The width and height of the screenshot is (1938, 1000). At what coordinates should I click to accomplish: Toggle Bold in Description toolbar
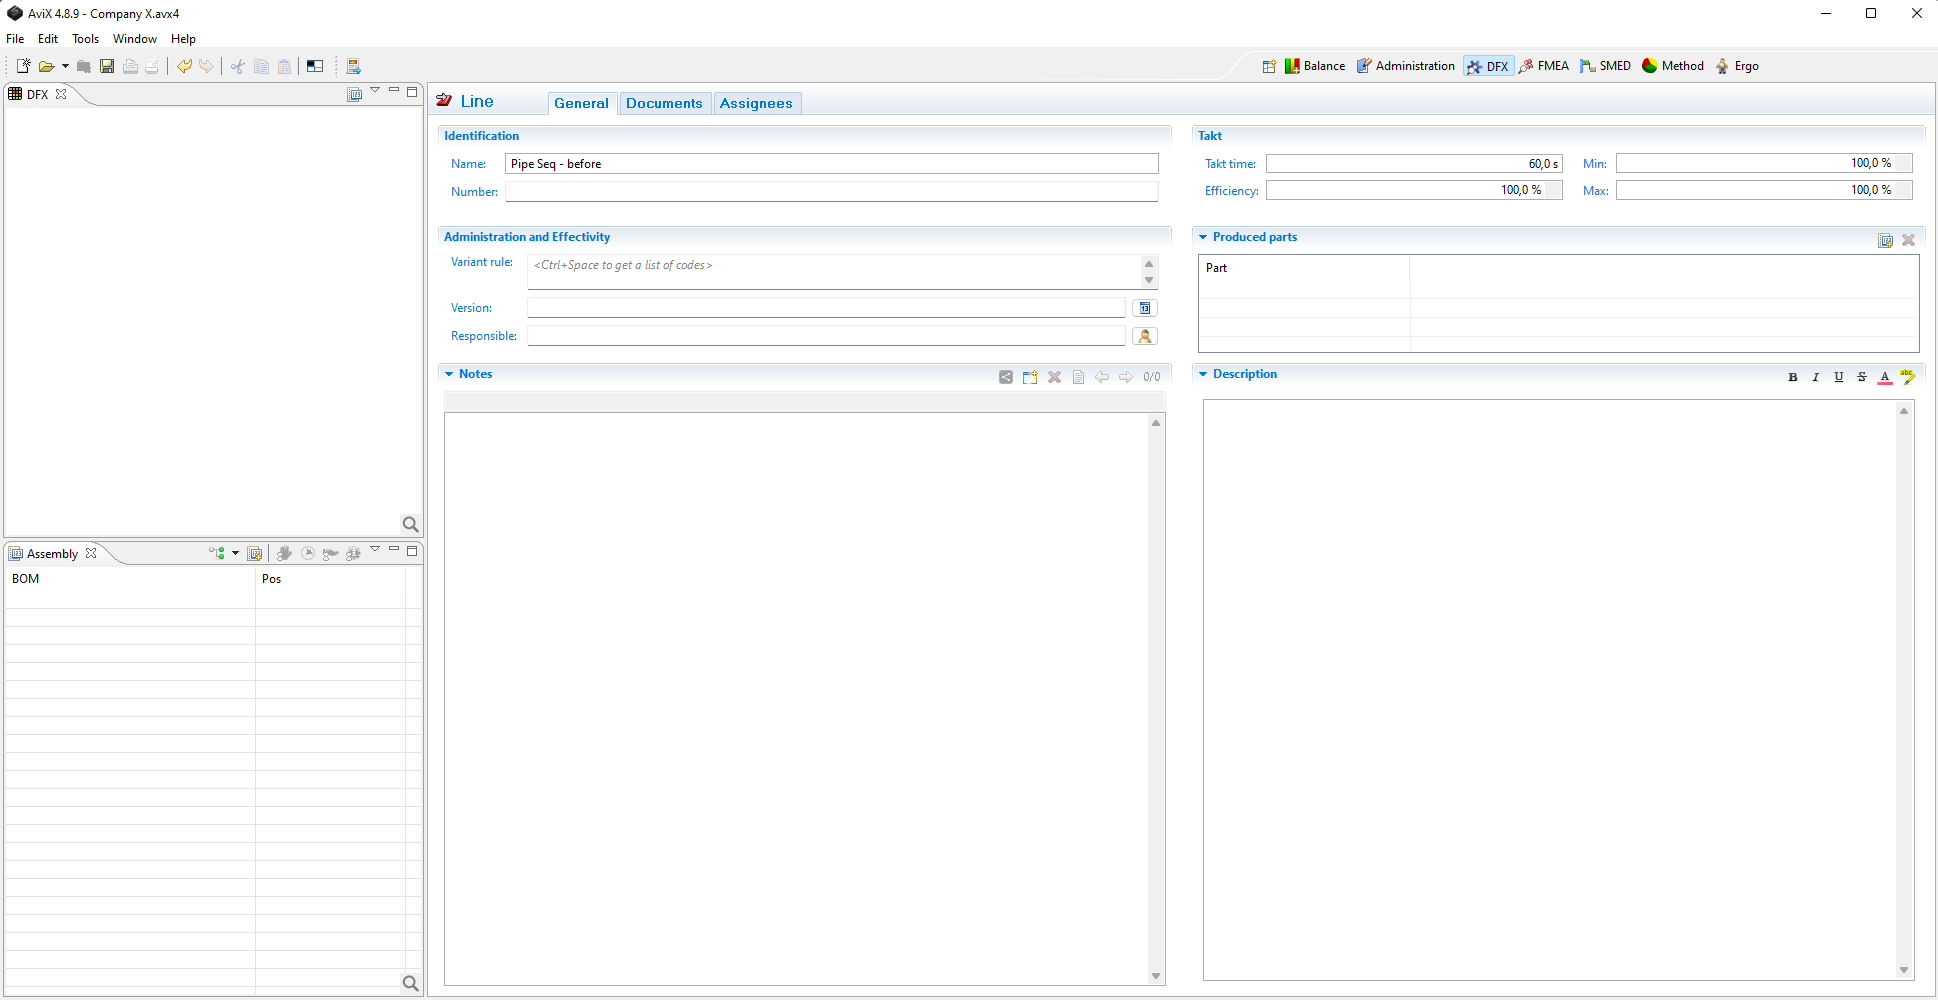click(1793, 377)
